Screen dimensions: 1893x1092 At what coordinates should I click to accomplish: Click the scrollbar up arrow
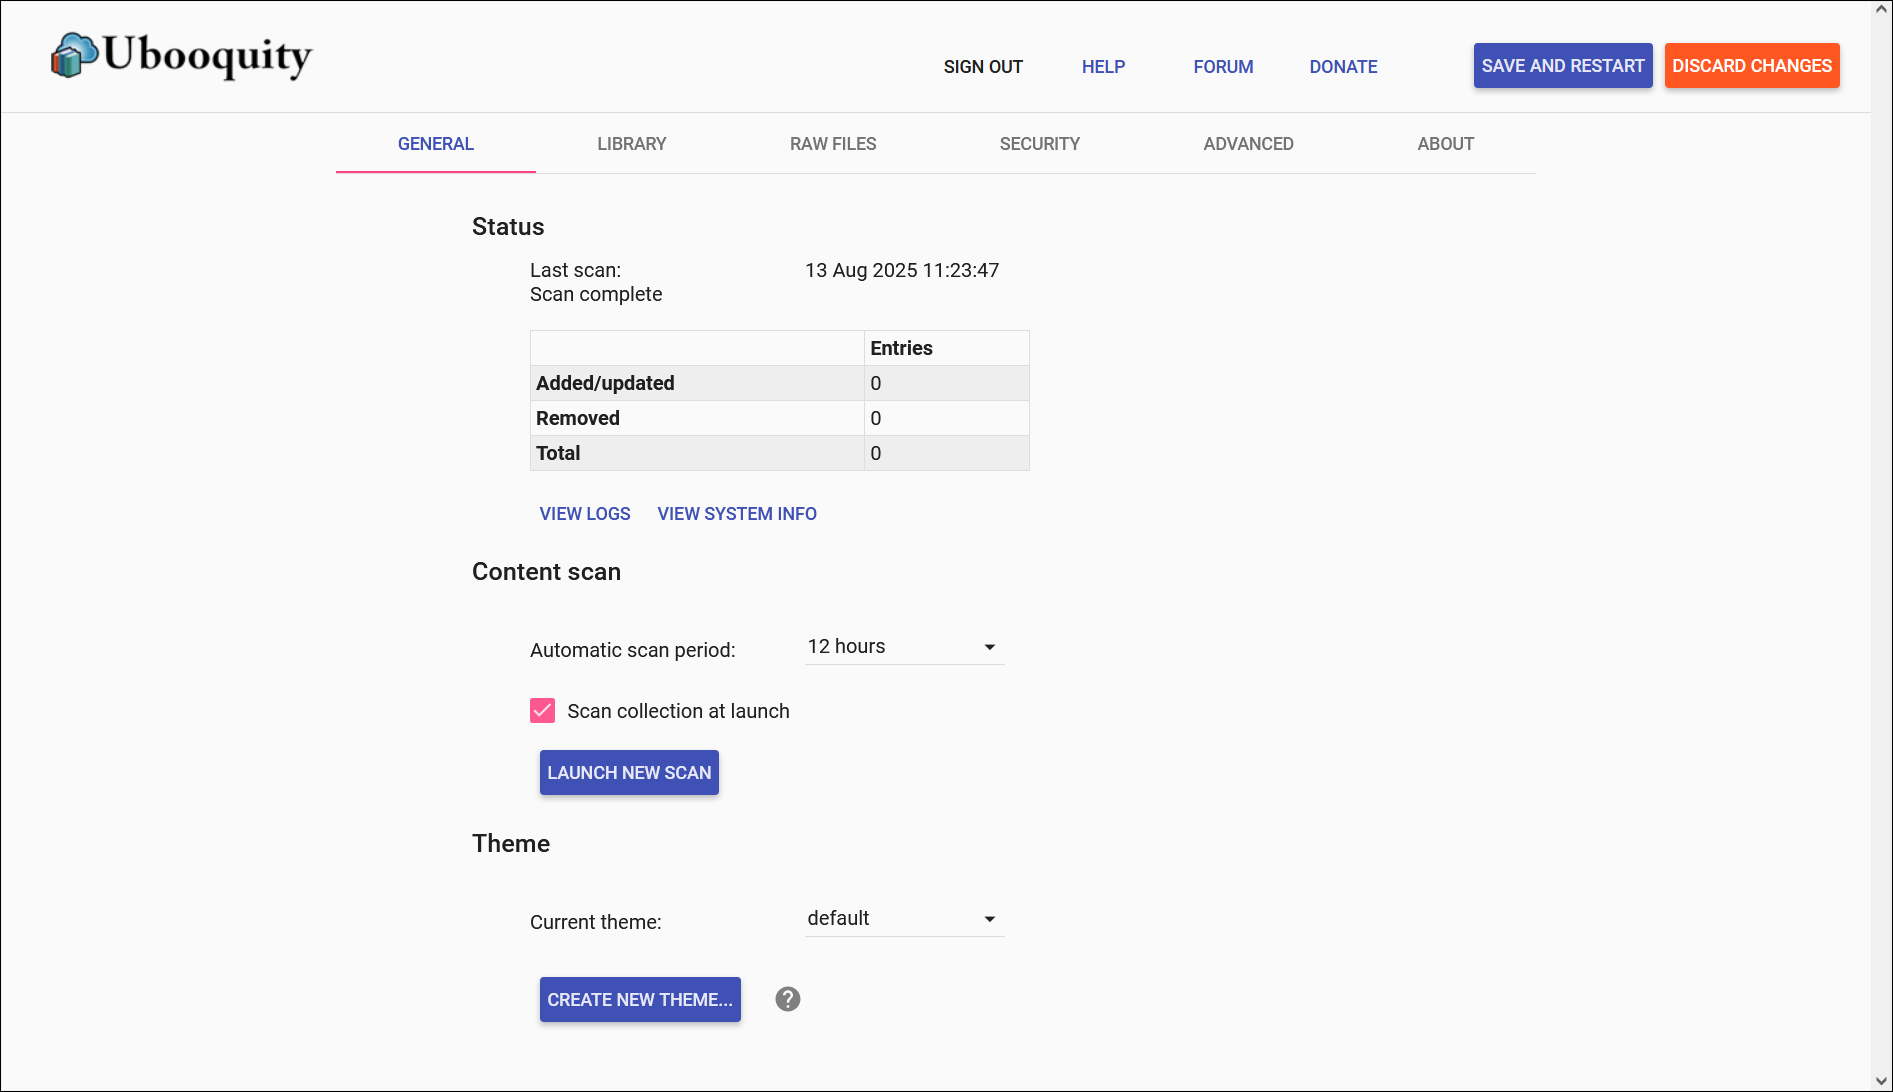pos(1881,9)
